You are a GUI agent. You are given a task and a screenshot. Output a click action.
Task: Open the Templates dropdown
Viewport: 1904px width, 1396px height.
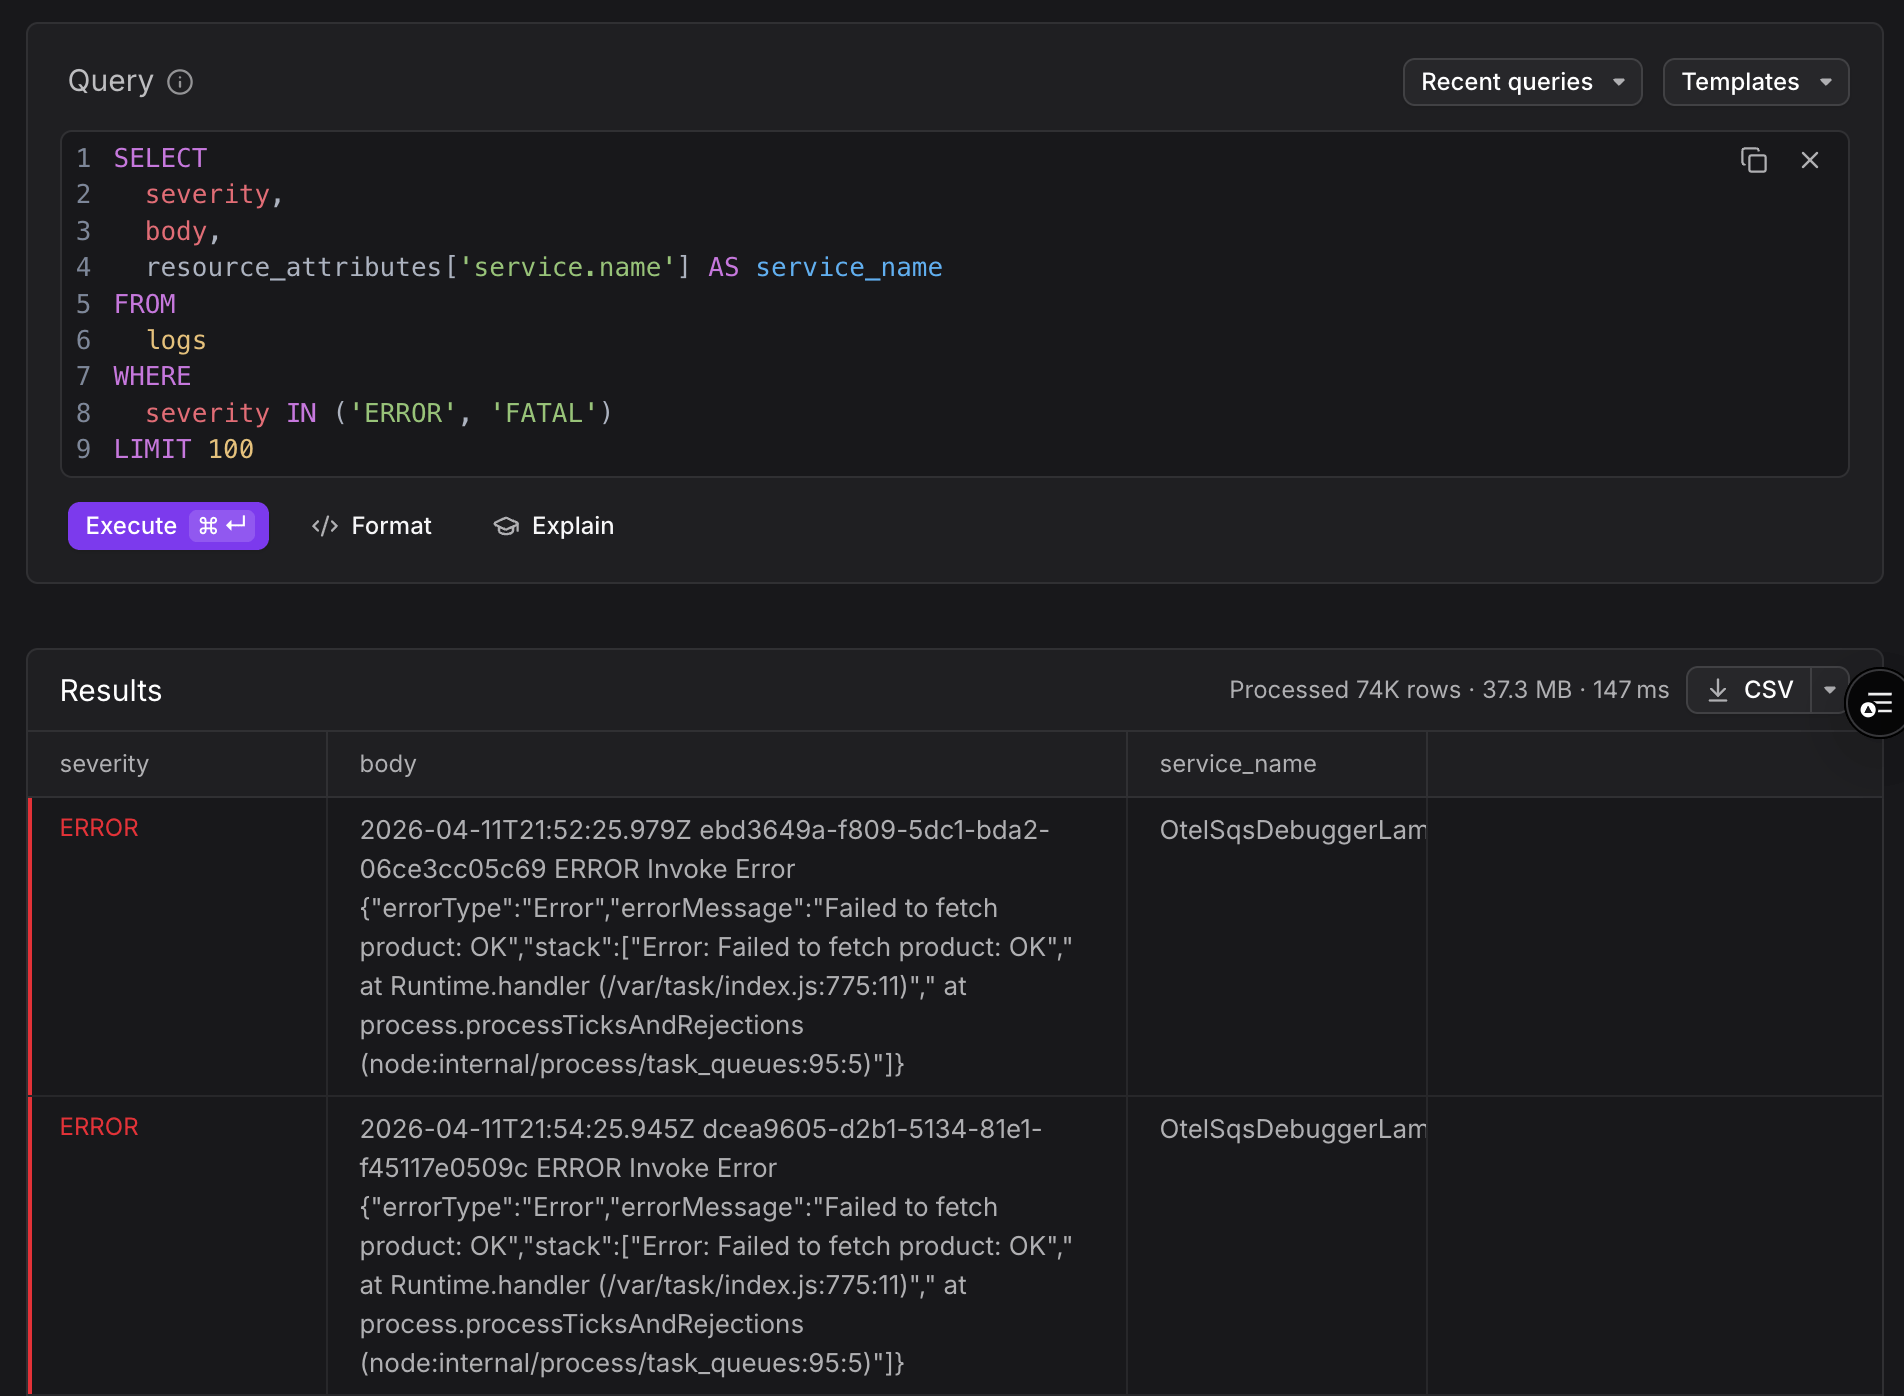pyautogui.click(x=1755, y=82)
